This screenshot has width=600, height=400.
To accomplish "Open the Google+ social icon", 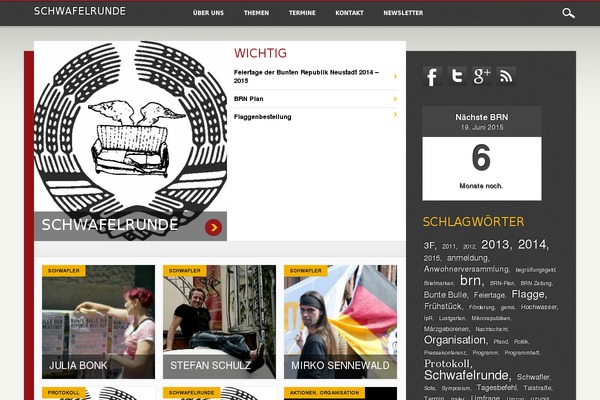I will (481, 76).
